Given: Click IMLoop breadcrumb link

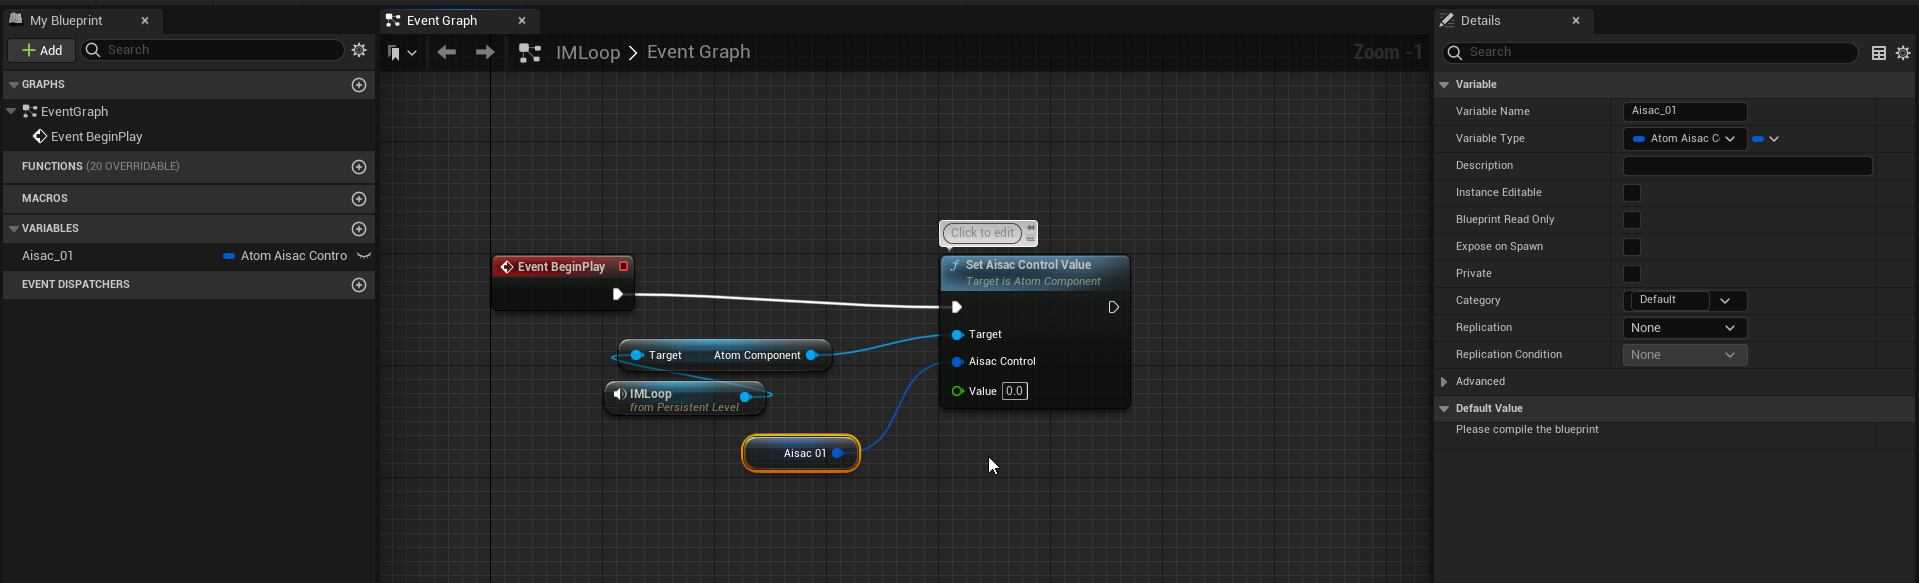Looking at the screenshot, I should (588, 53).
